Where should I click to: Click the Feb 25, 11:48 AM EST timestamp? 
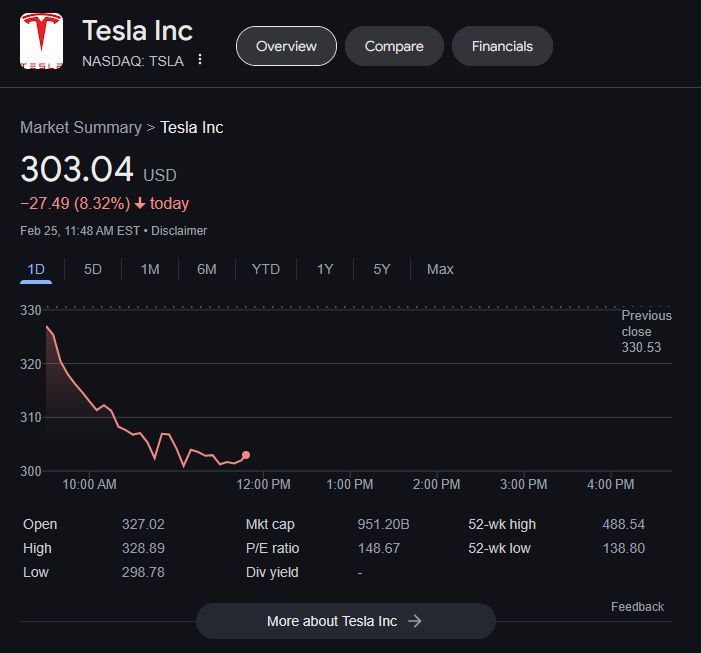(80, 231)
